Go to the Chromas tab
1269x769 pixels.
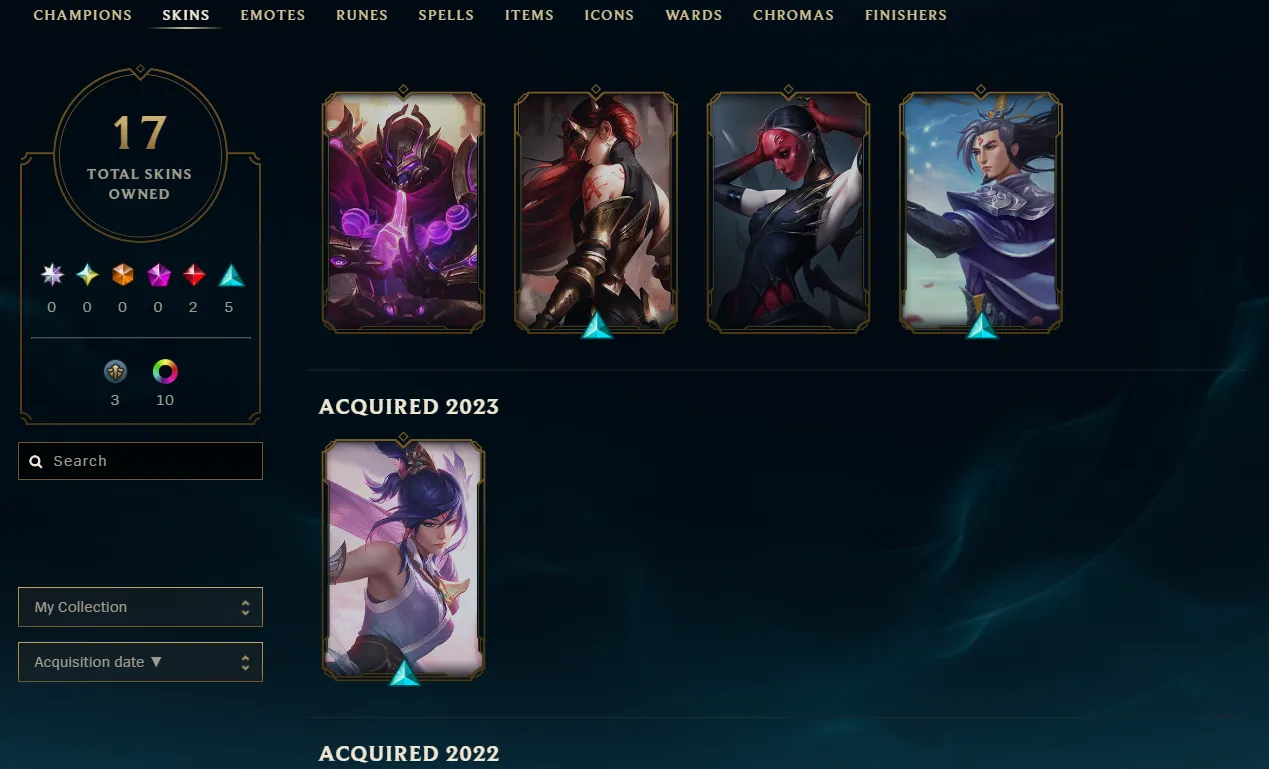pos(794,15)
